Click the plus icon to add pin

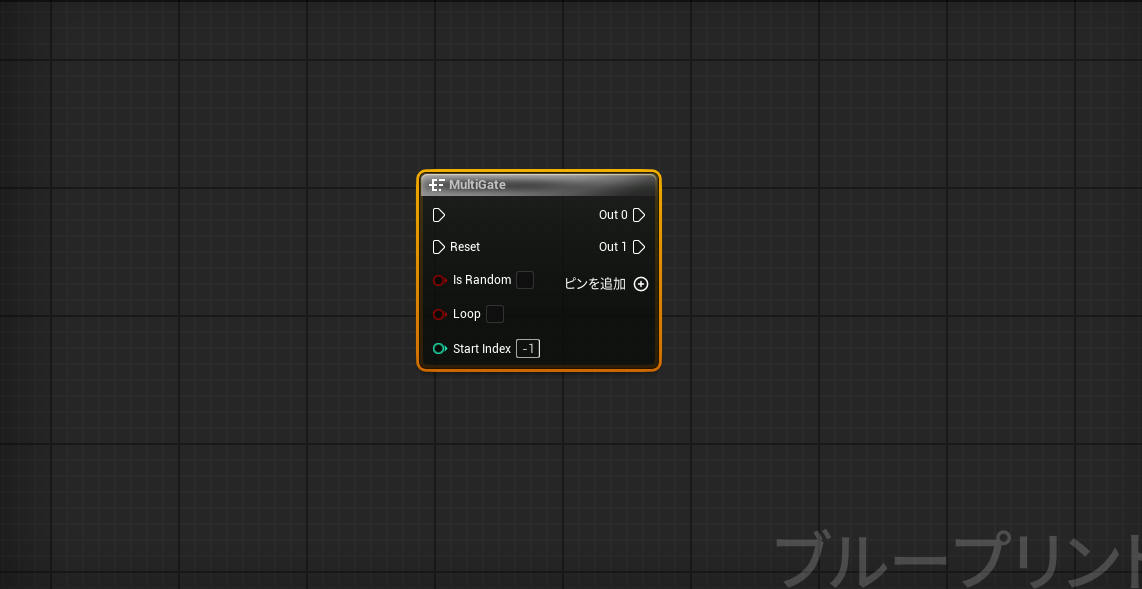click(641, 284)
